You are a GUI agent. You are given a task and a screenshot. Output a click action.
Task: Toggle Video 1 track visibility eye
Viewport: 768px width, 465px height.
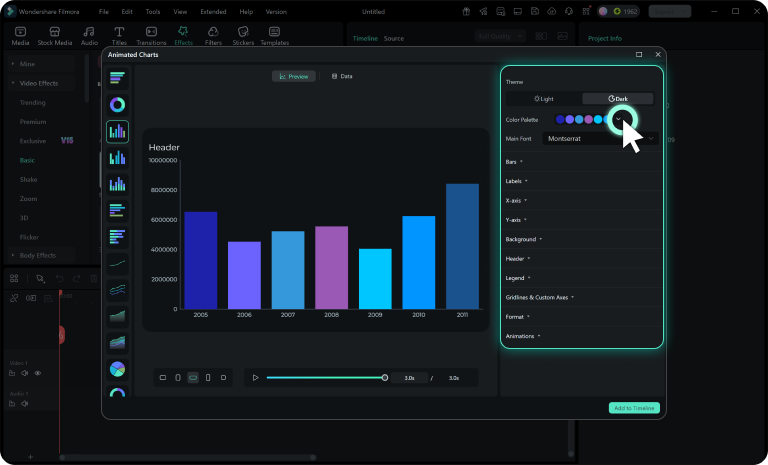(x=38, y=373)
